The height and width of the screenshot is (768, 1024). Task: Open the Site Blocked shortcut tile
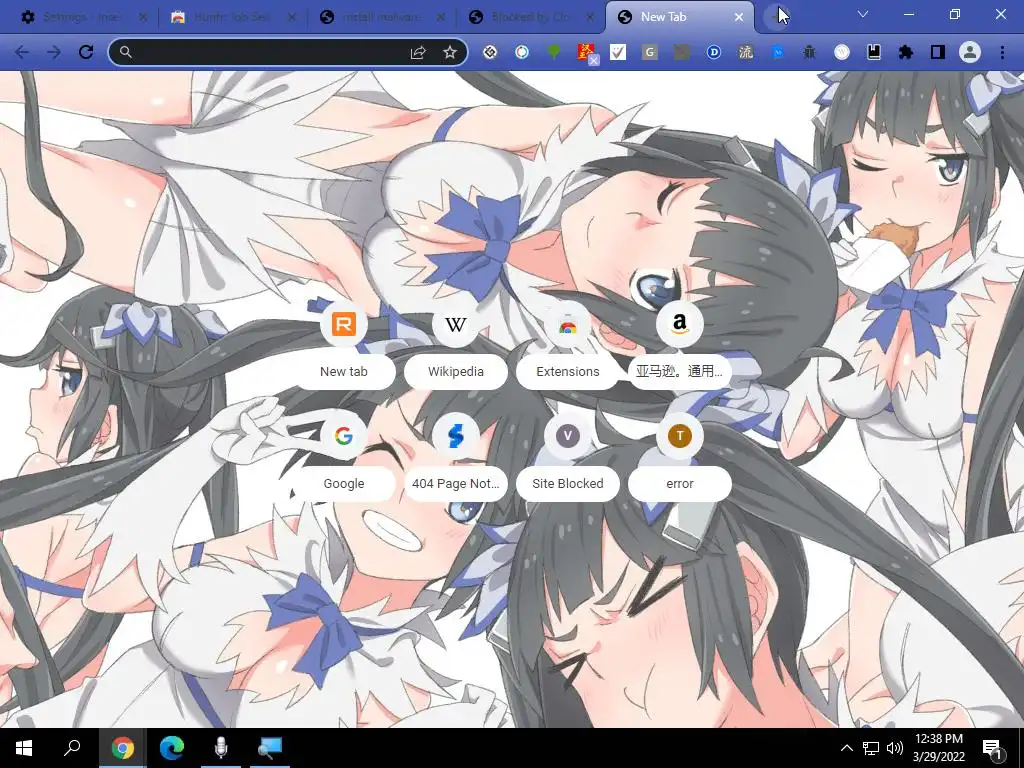(x=568, y=458)
